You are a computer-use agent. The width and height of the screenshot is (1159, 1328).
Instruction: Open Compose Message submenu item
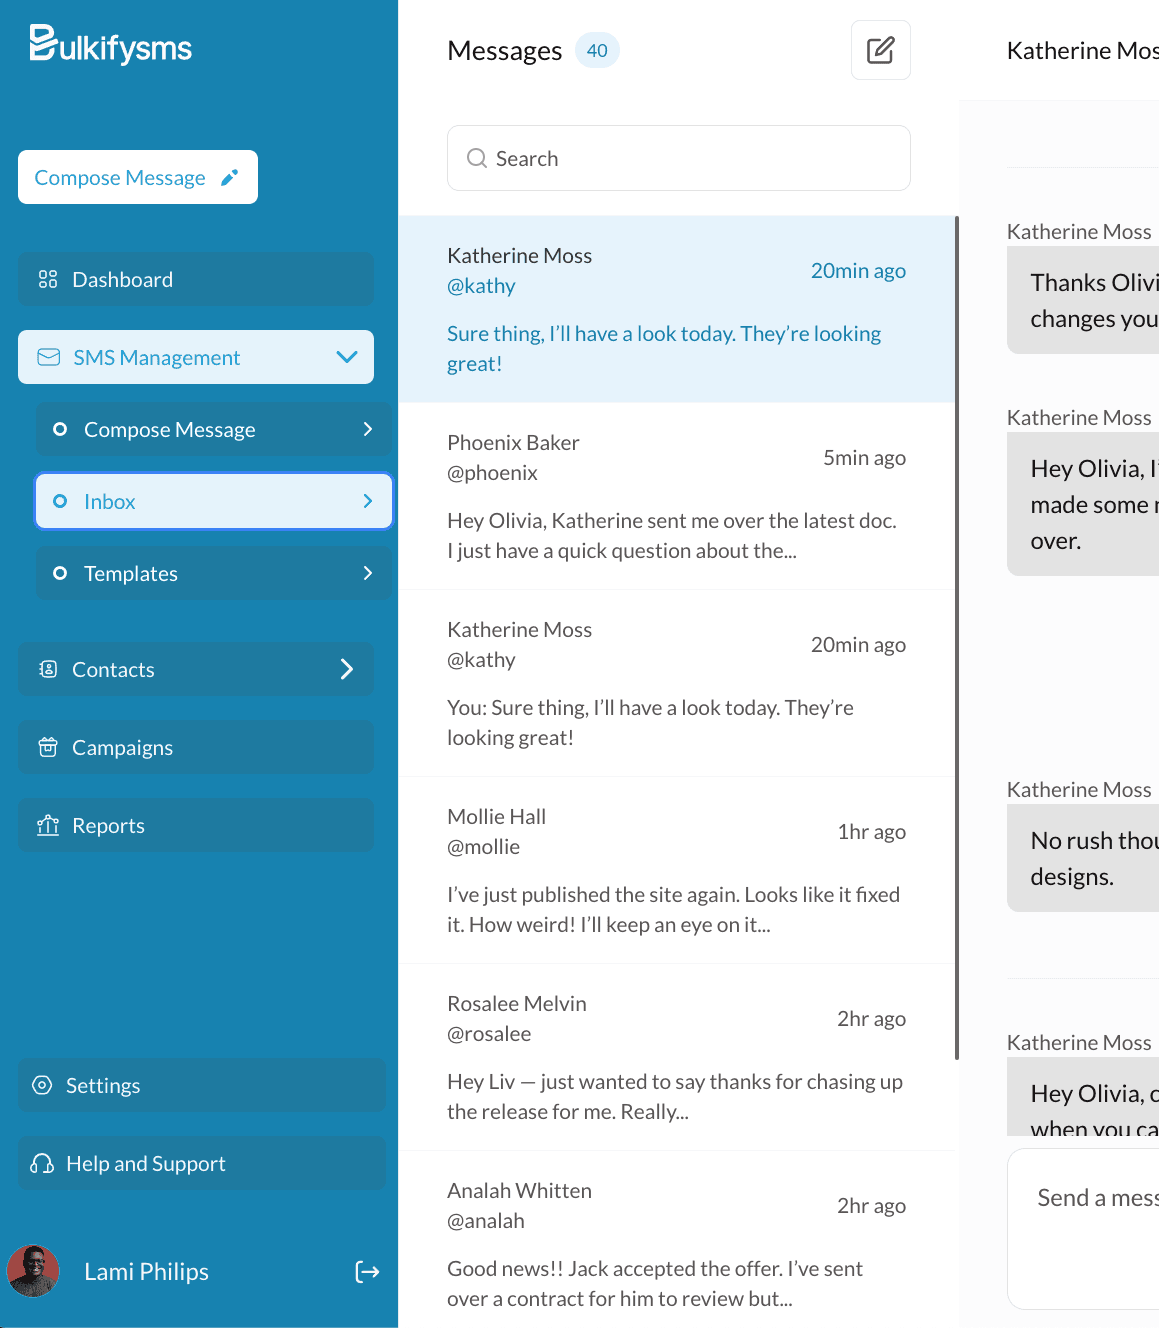point(214,429)
